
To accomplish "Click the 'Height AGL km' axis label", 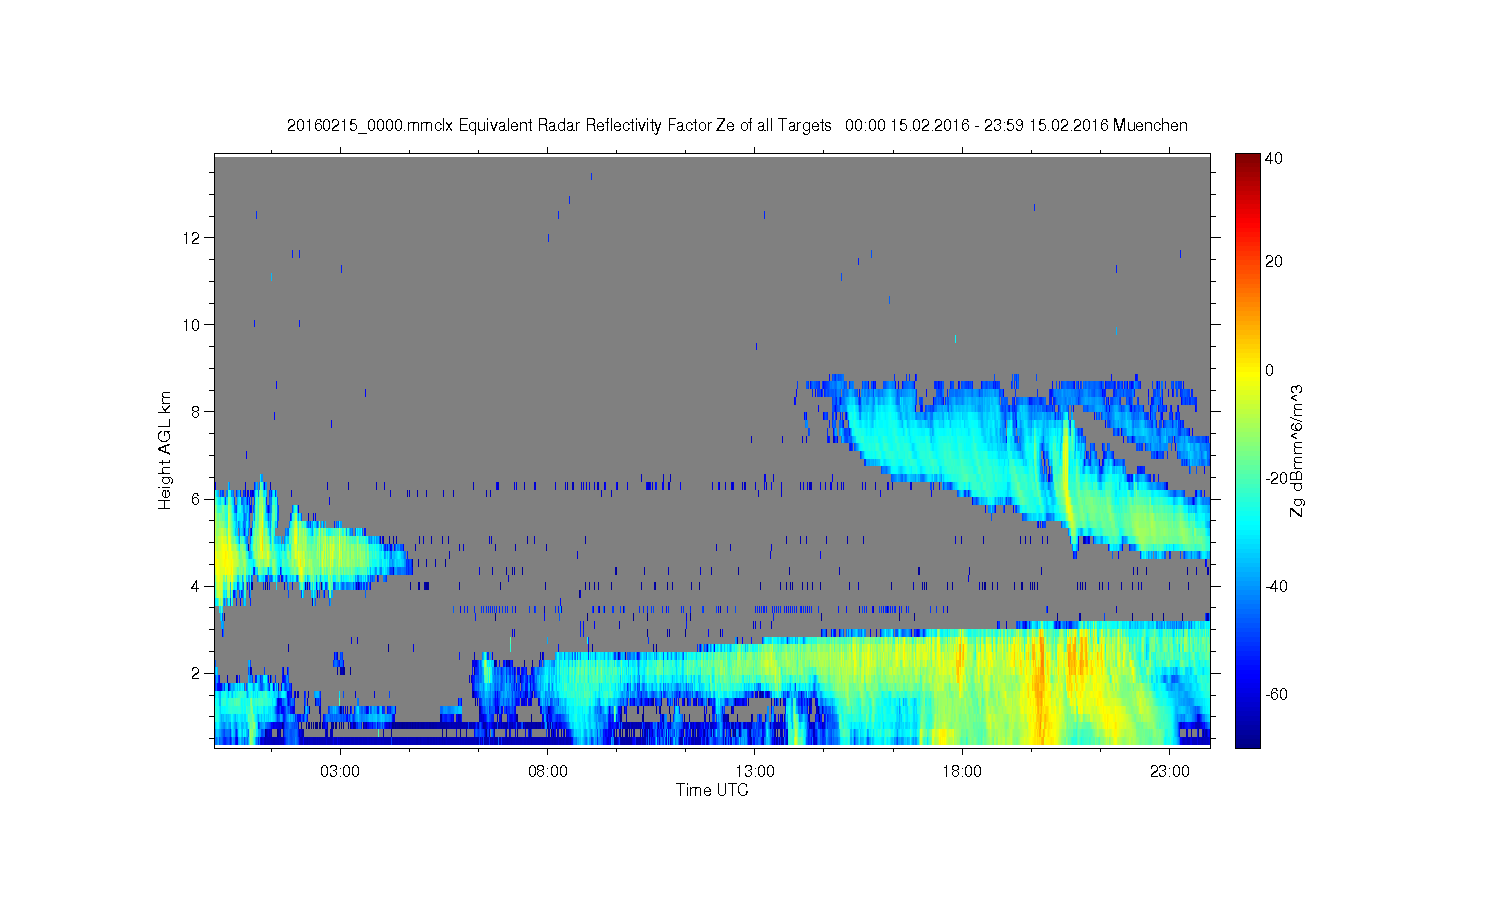I will (x=165, y=450).
